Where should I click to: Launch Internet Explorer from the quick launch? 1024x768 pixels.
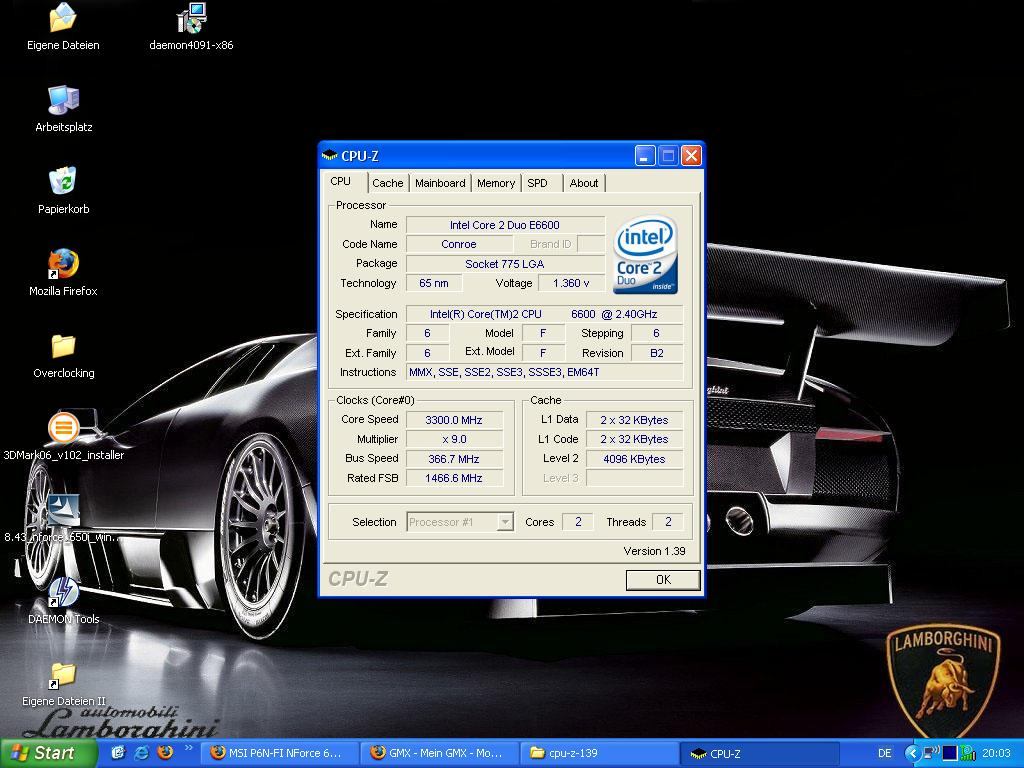click(x=141, y=752)
